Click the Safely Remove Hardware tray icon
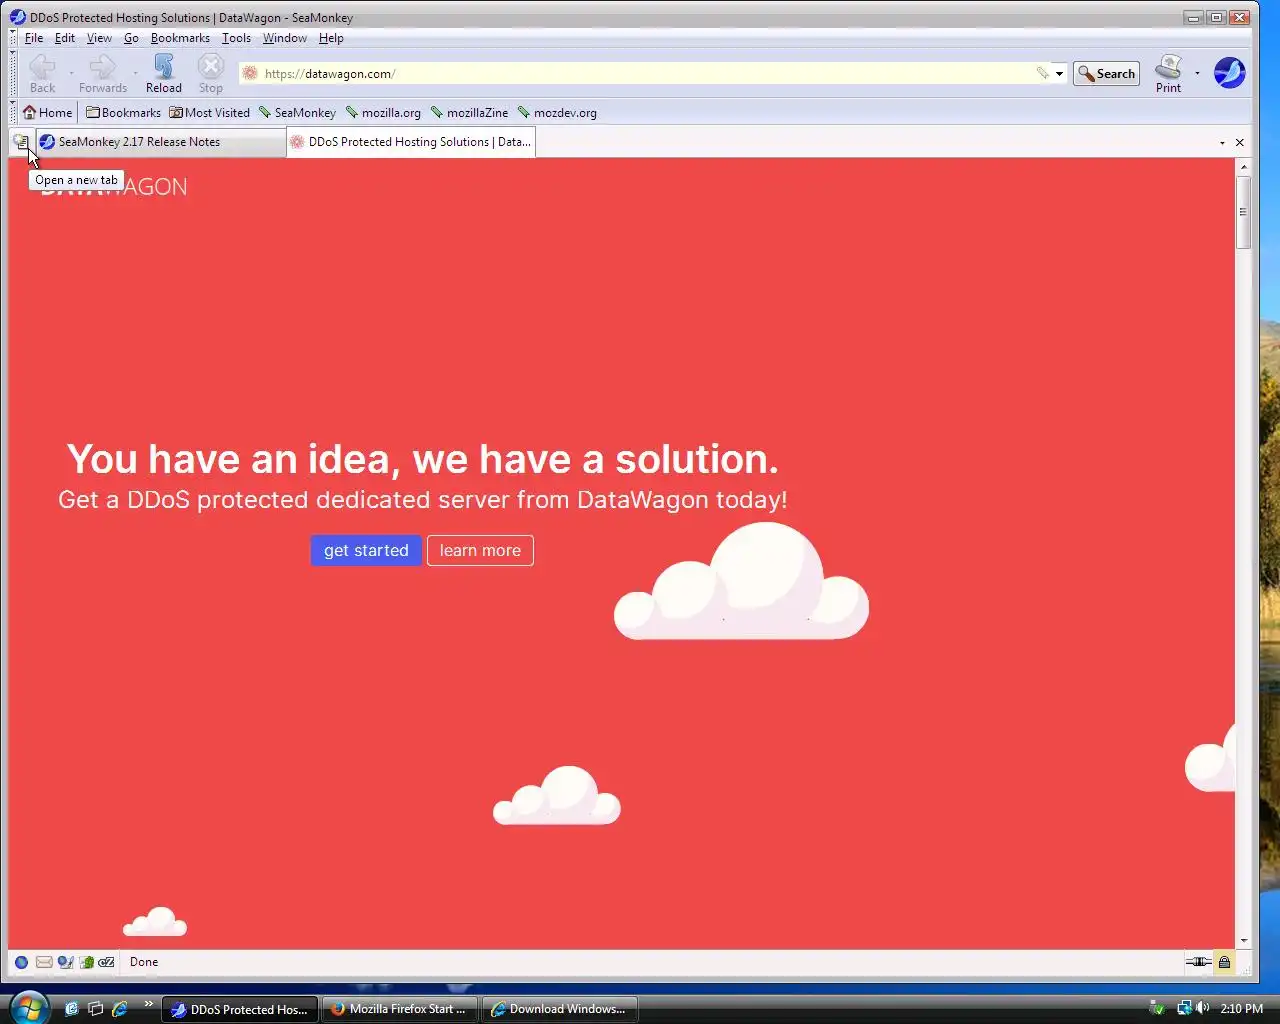The width and height of the screenshot is (1280, 1024). pyautogui.click(x=1157, y=1008)
